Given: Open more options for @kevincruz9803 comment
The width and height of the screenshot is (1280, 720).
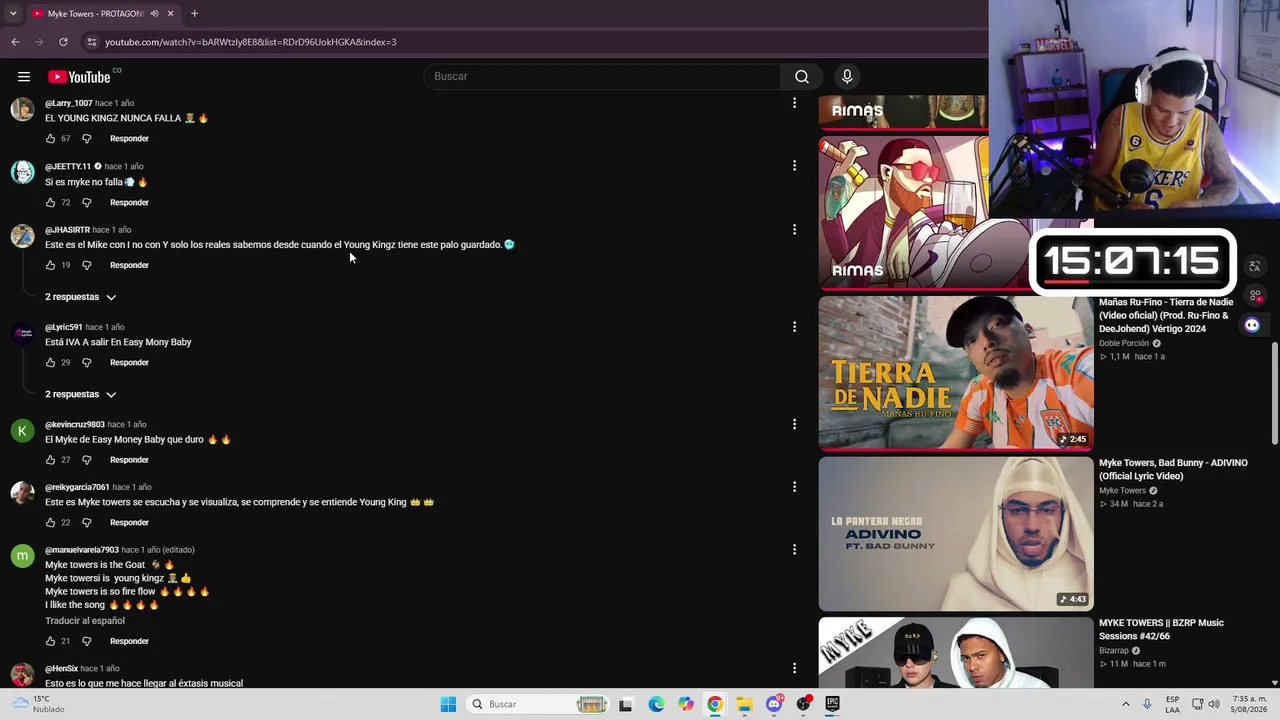Looking at the screenshot, I should 794,424.
